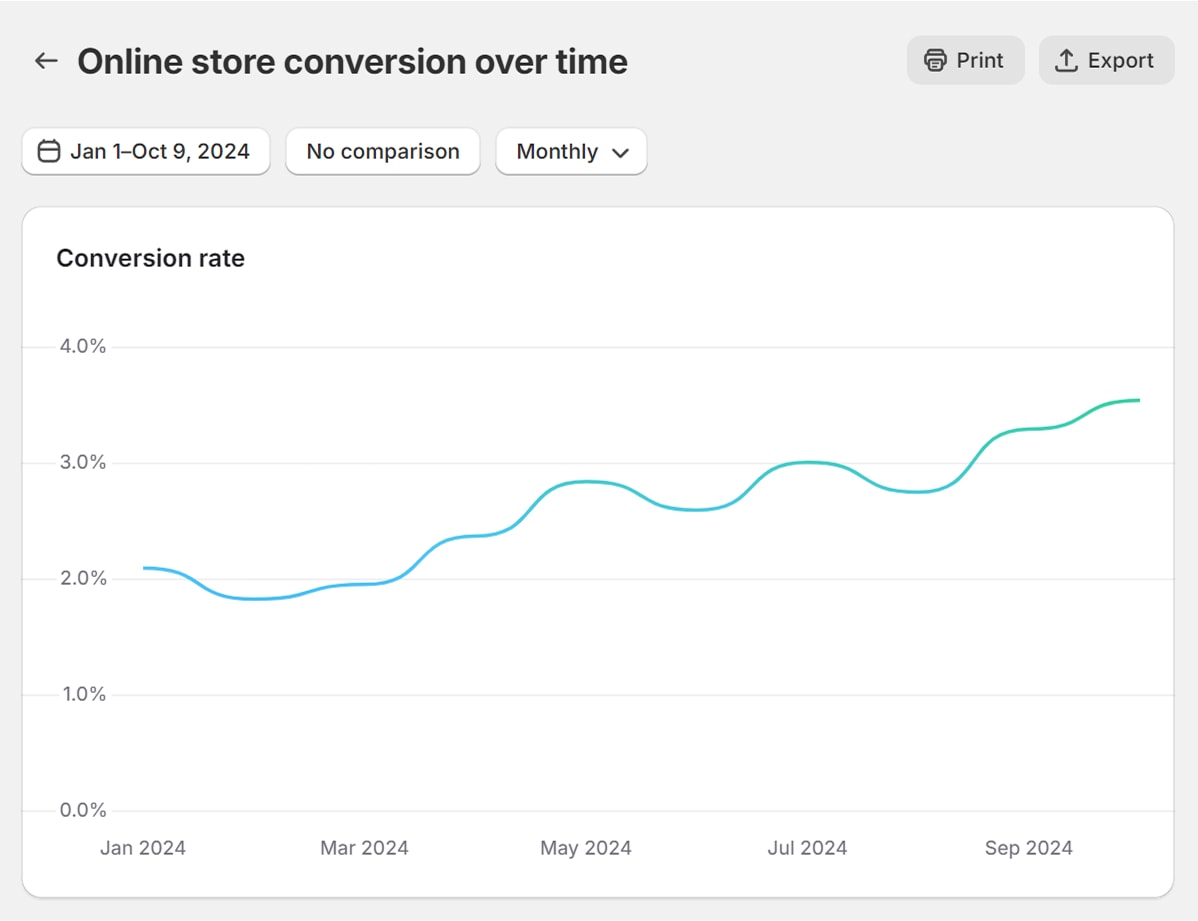Image resolution: width=1198 pixels, height=921 pixels.
Task: Click the 0.0% y-axis label
Action: tap(81, 810)
